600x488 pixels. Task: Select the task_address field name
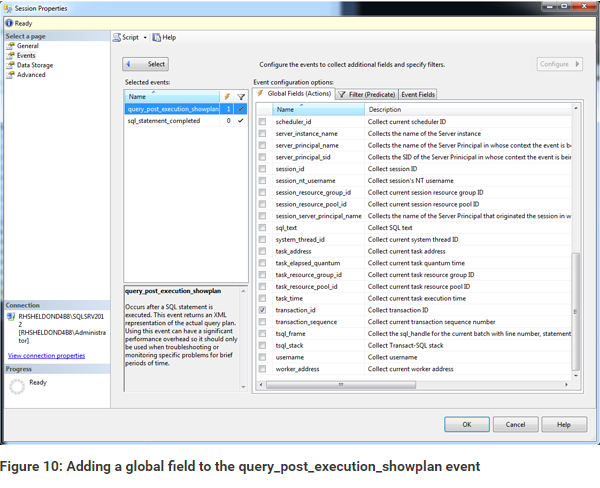(293, 251)
